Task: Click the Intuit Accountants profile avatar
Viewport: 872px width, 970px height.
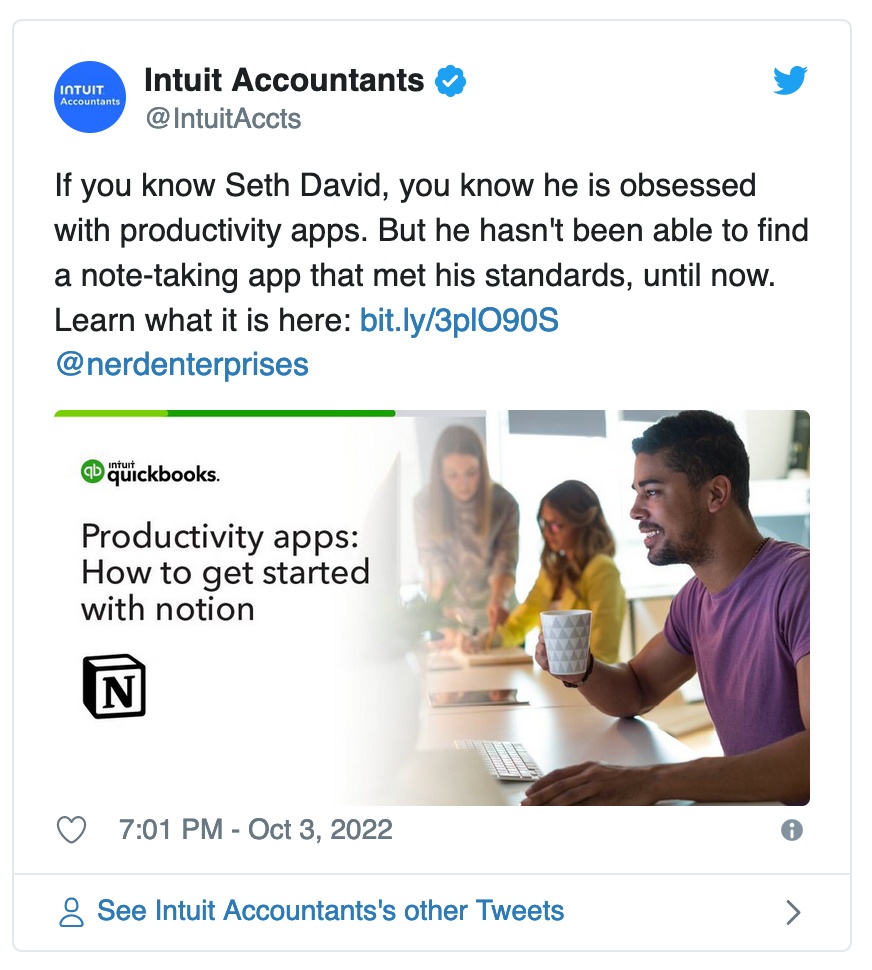Action: click(x=90, y=97)
